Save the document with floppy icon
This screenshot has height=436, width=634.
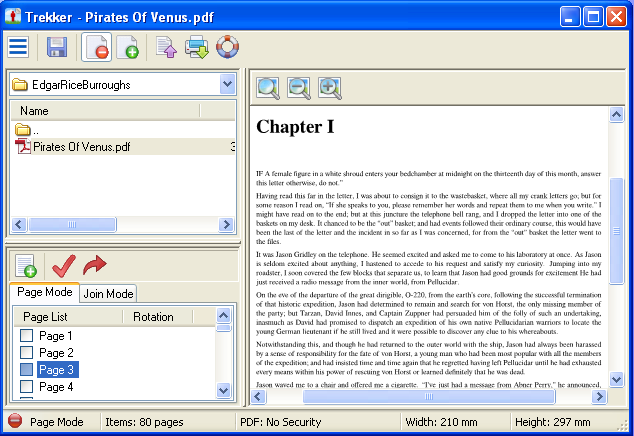point(57,47)
